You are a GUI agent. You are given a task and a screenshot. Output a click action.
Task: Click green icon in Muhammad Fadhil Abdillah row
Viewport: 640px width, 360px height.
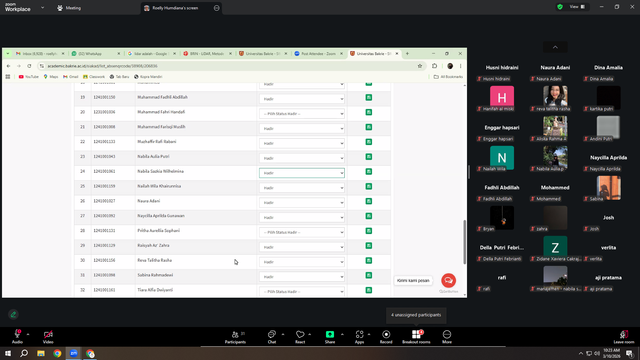[369, 98]
